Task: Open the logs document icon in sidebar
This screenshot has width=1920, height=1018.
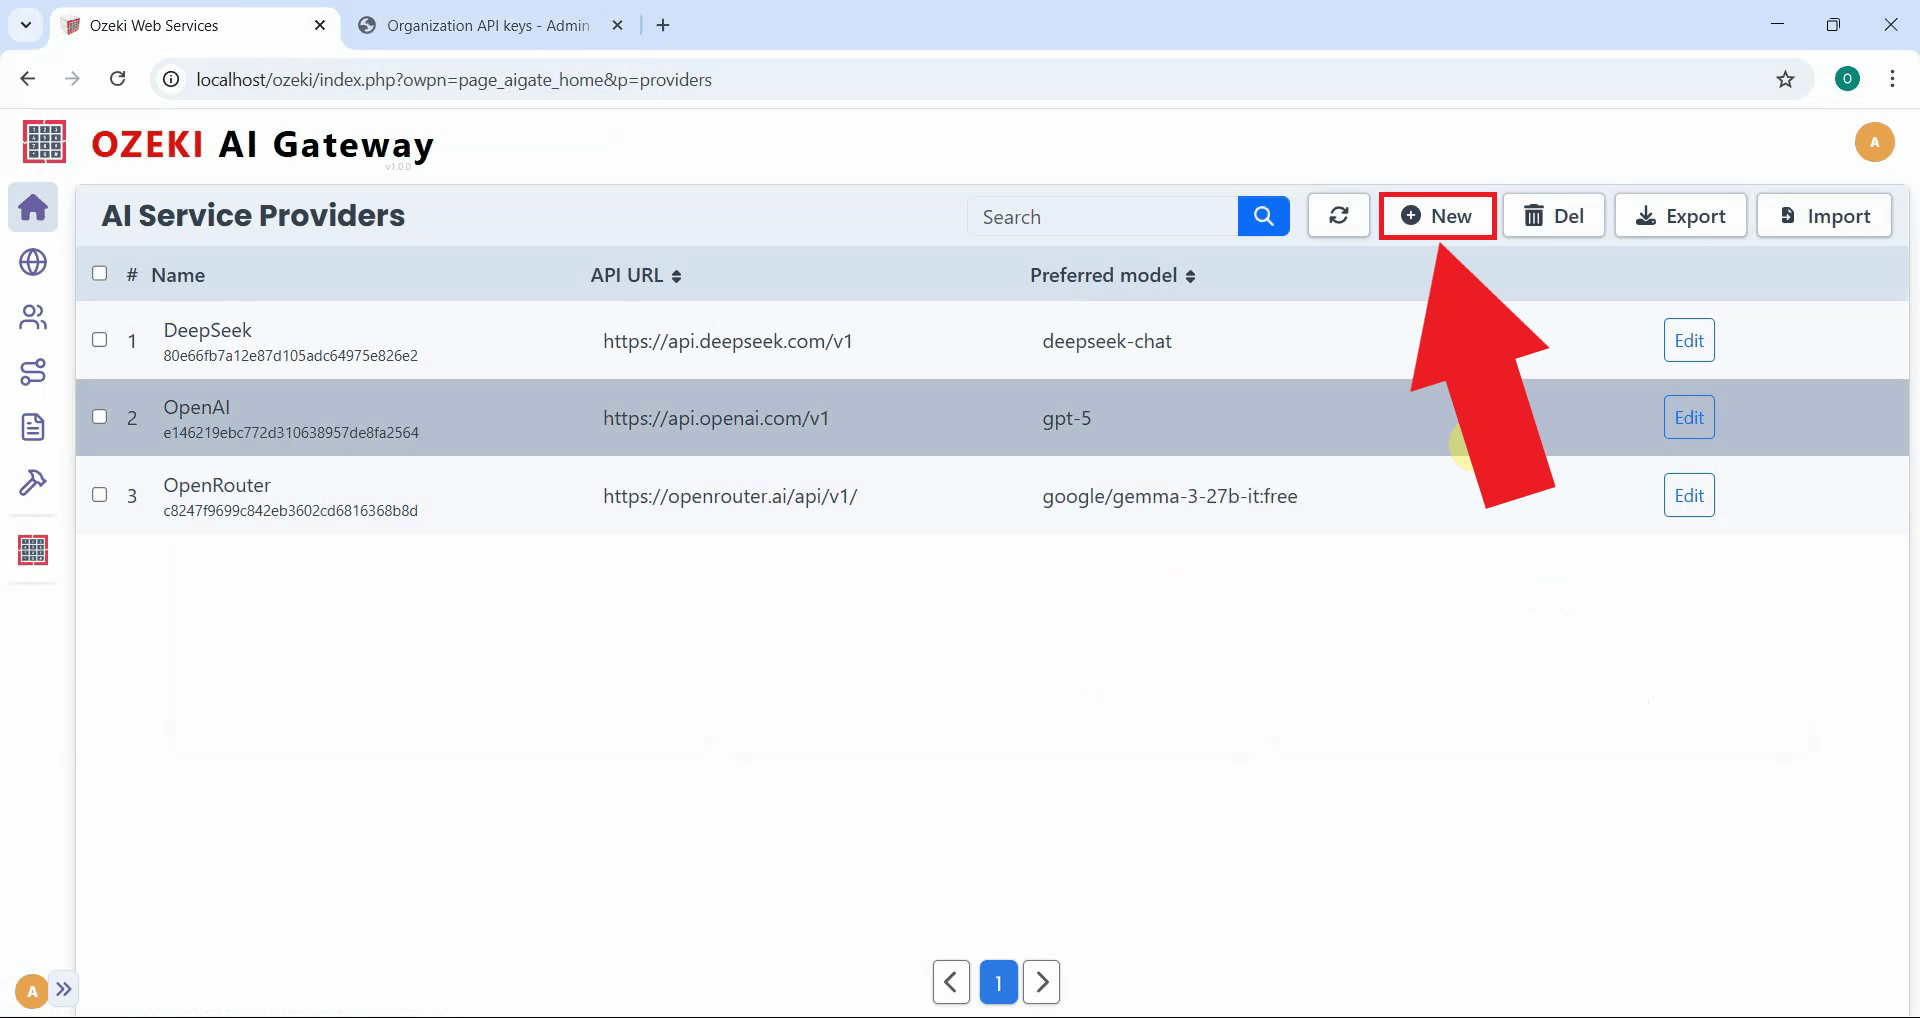Action: pos(33,427)
